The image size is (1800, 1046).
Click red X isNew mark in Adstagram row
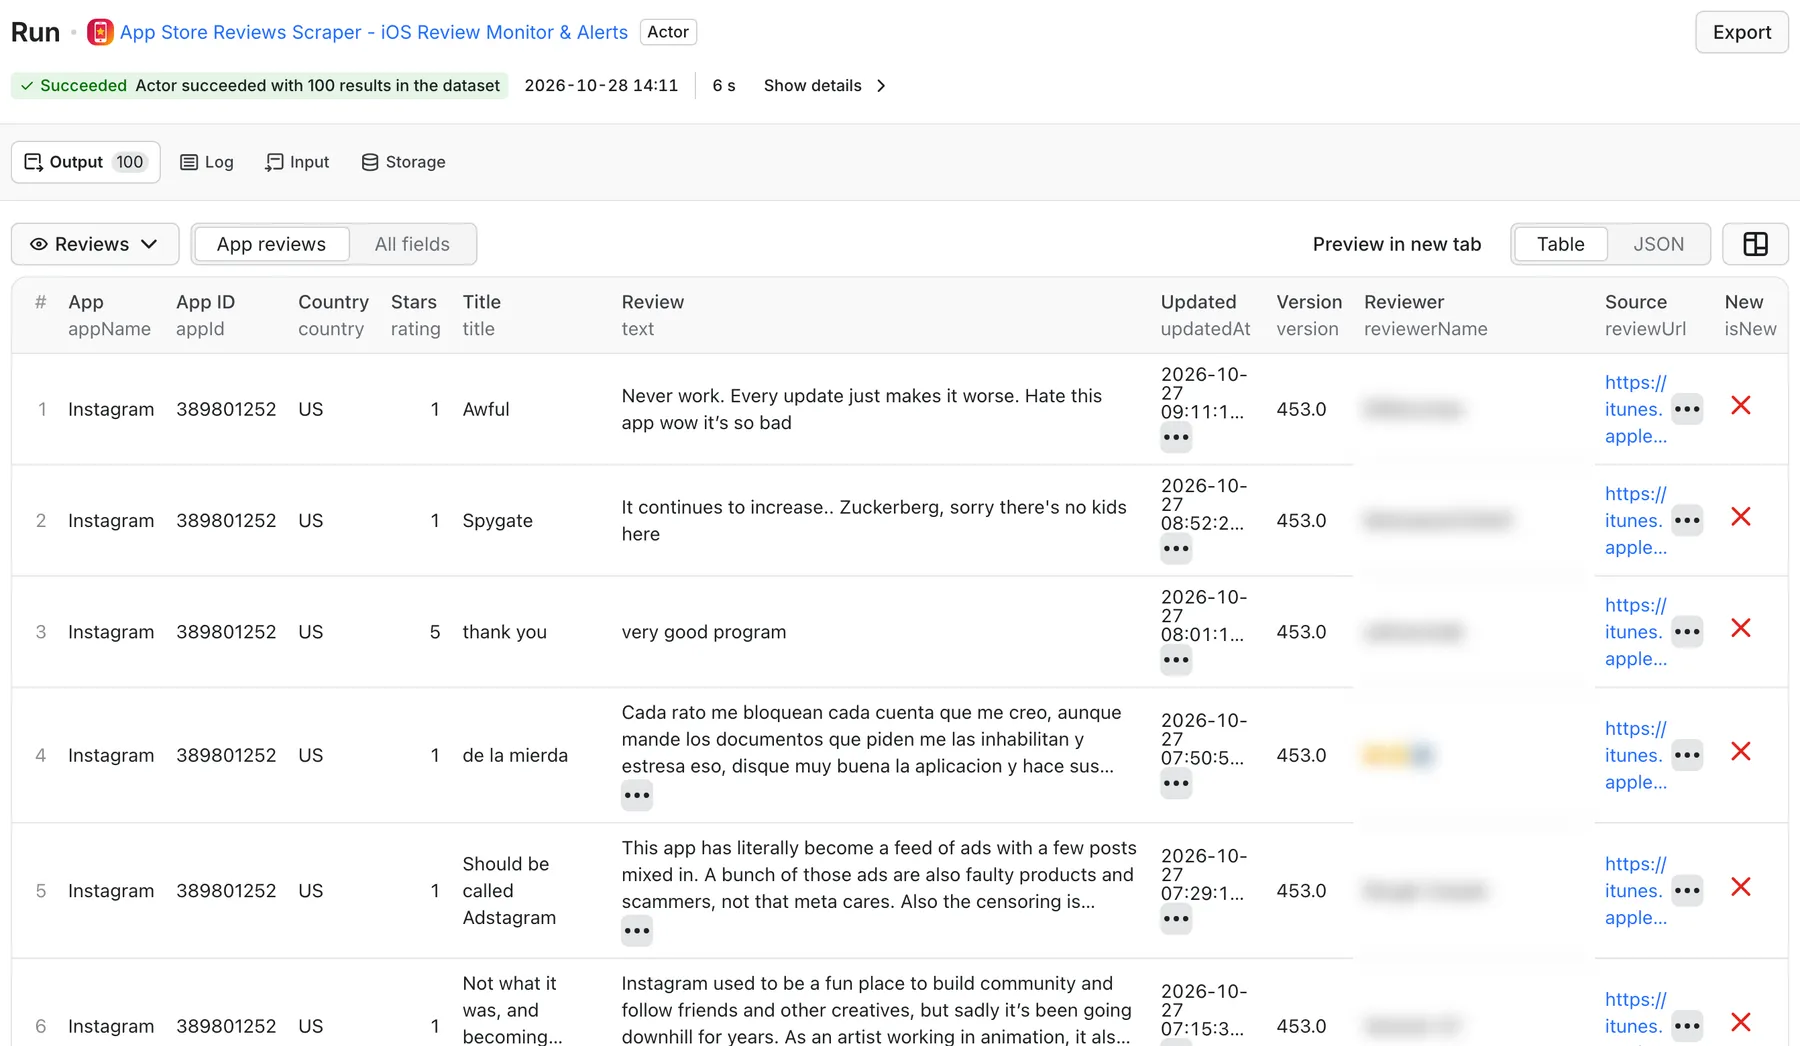coord(1741,886)
